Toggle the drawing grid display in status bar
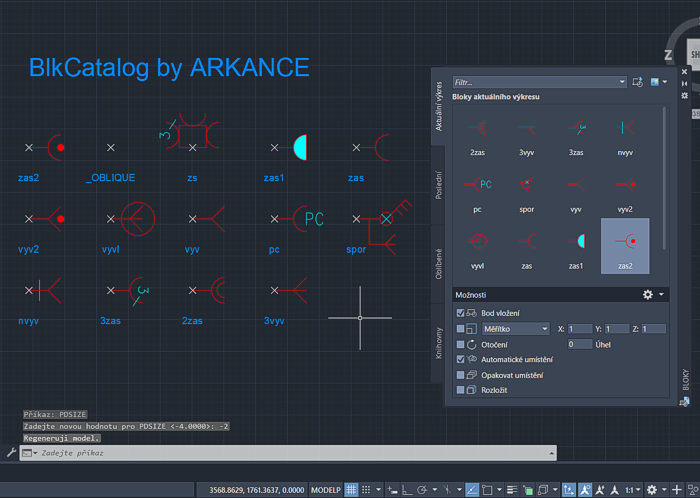 pyautogui.click(x=351, y=490)
